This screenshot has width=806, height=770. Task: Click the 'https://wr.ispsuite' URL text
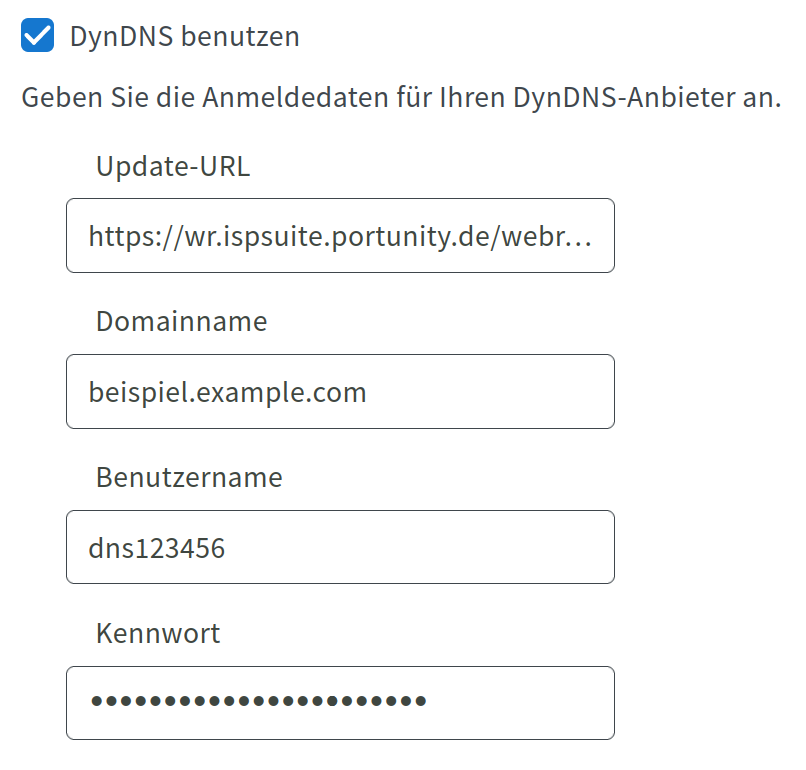200,236
